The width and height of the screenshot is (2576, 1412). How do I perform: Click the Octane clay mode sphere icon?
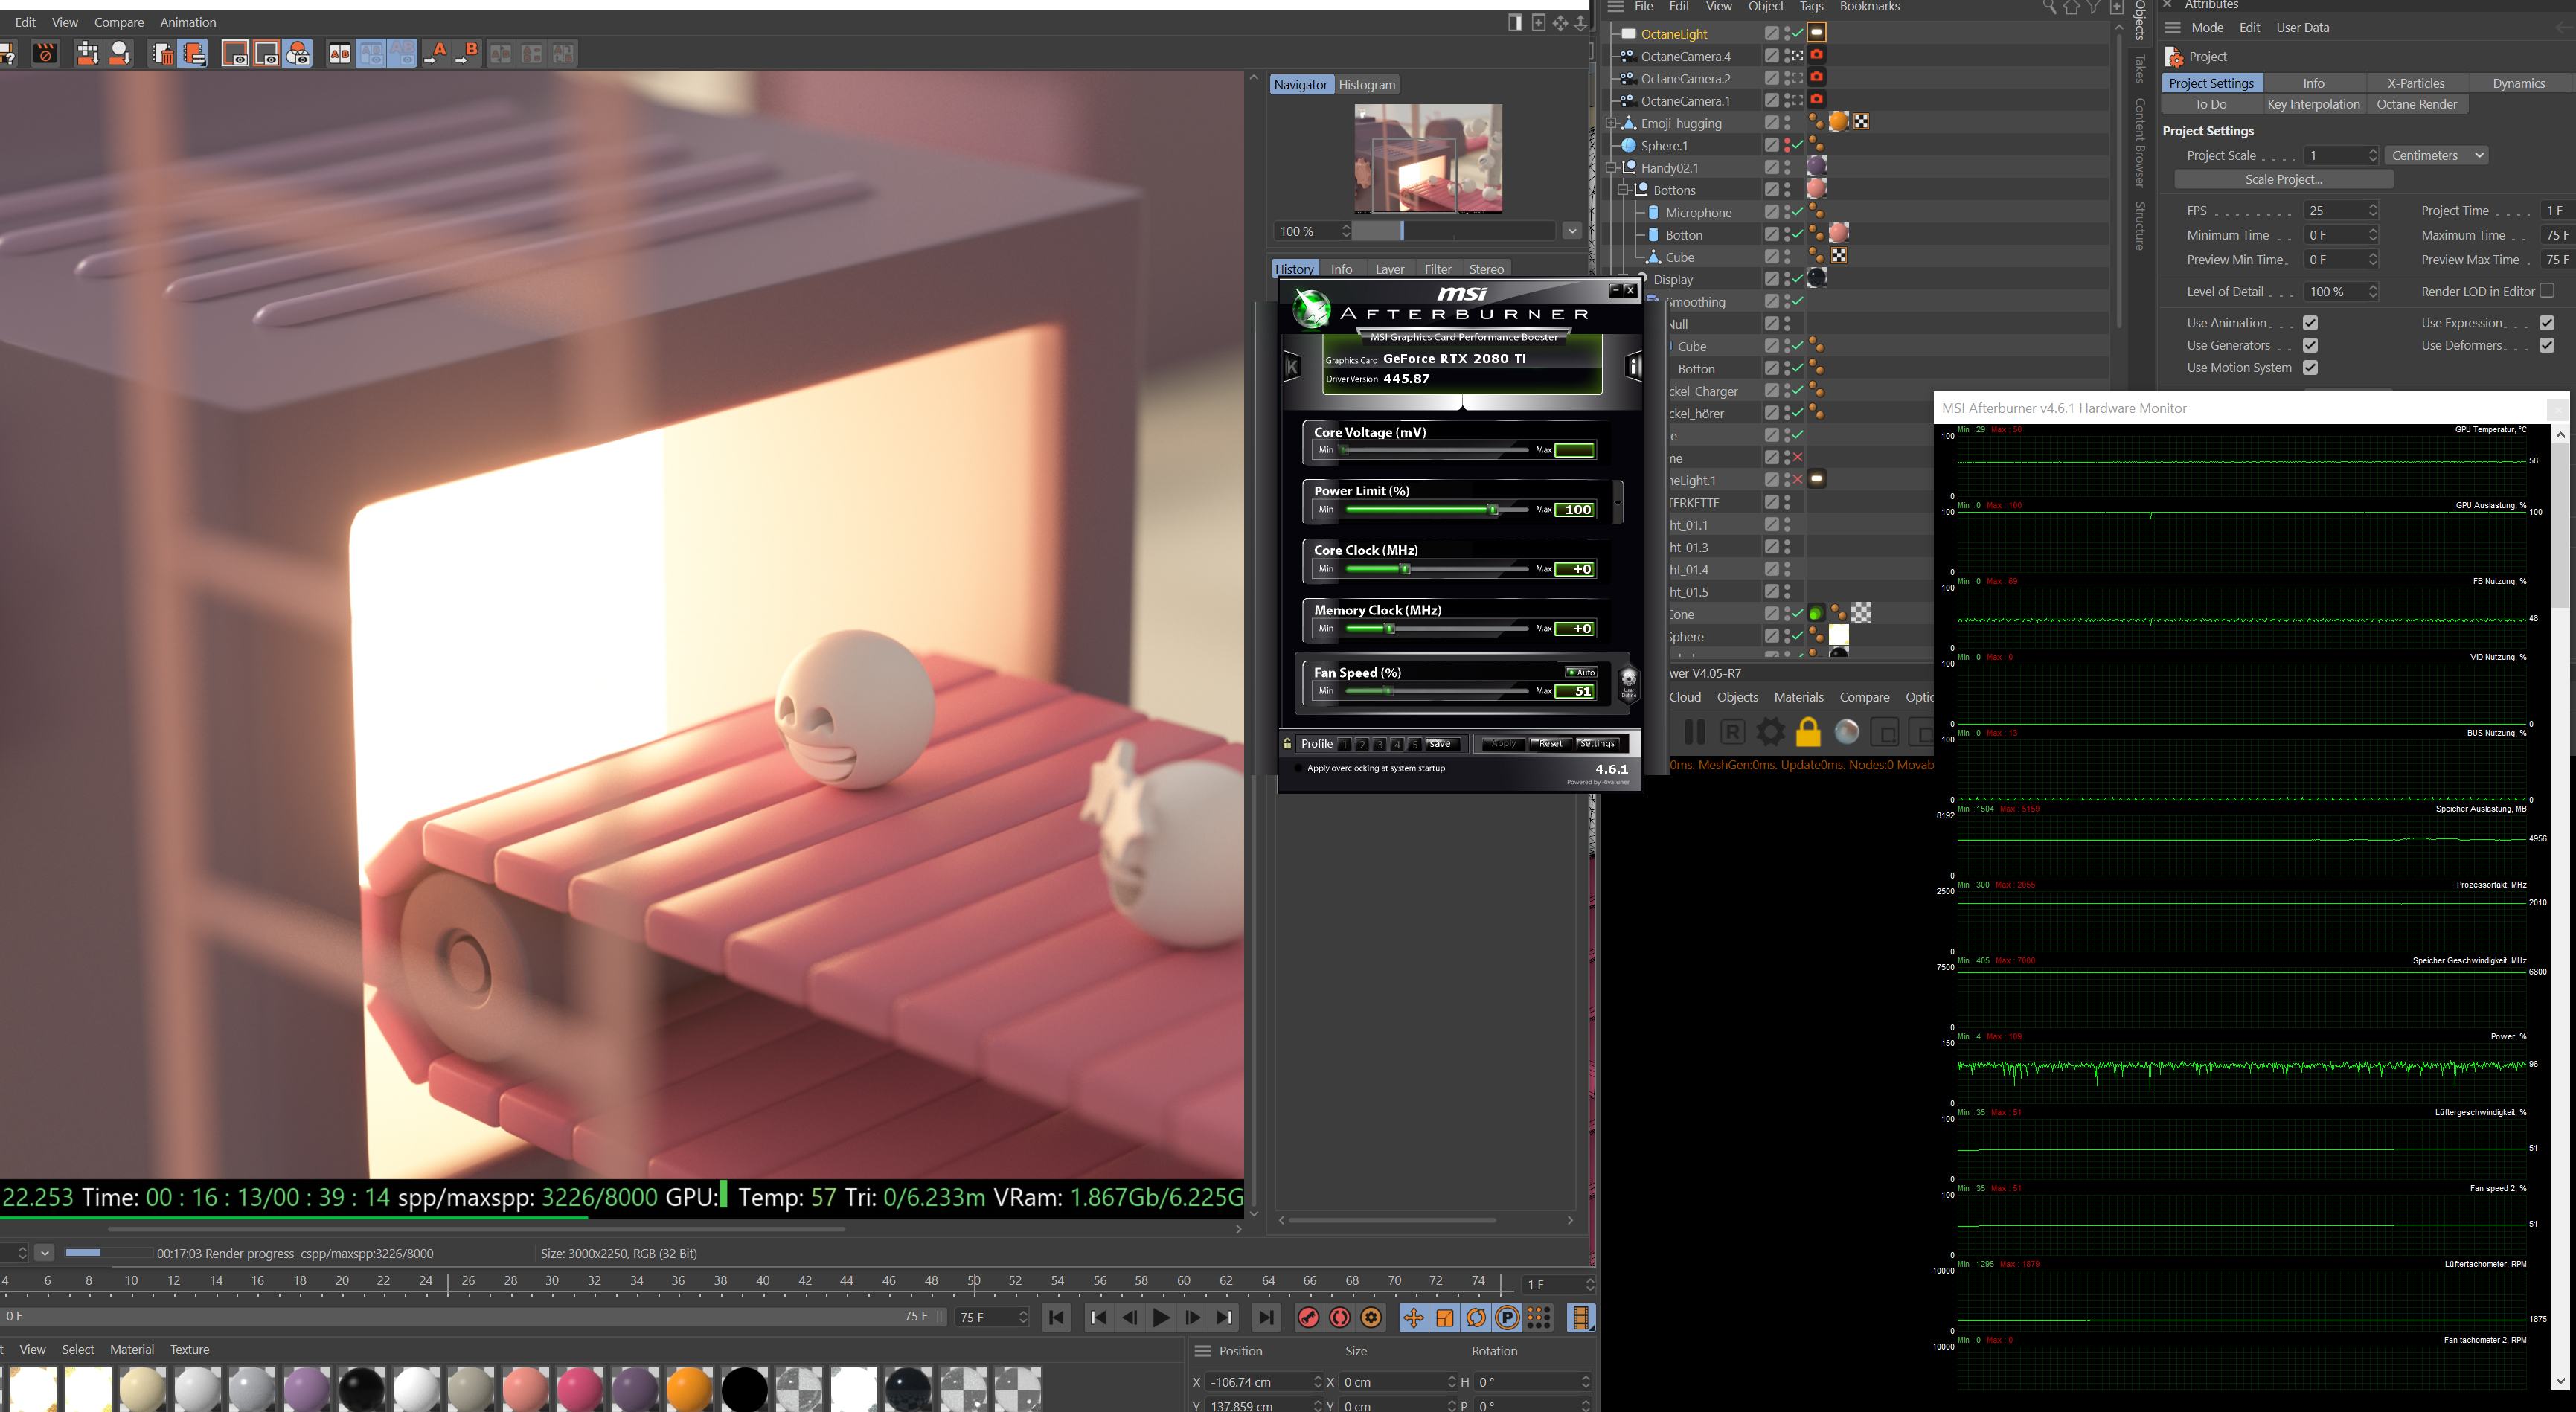tap(1847, 732)
